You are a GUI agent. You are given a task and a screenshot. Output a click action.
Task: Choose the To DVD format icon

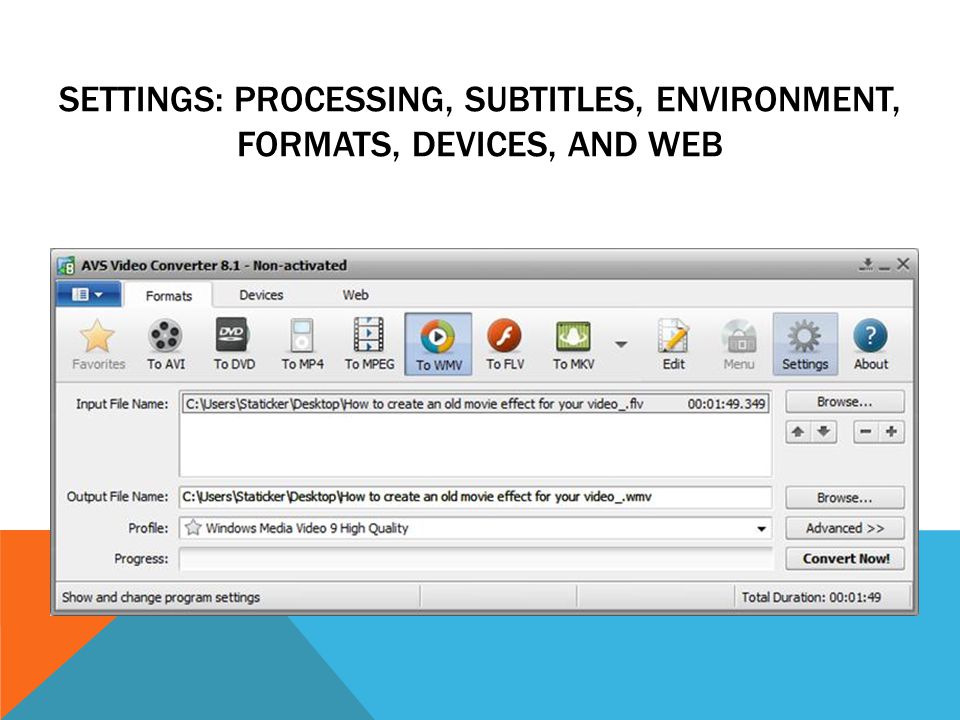pos(234,344)
